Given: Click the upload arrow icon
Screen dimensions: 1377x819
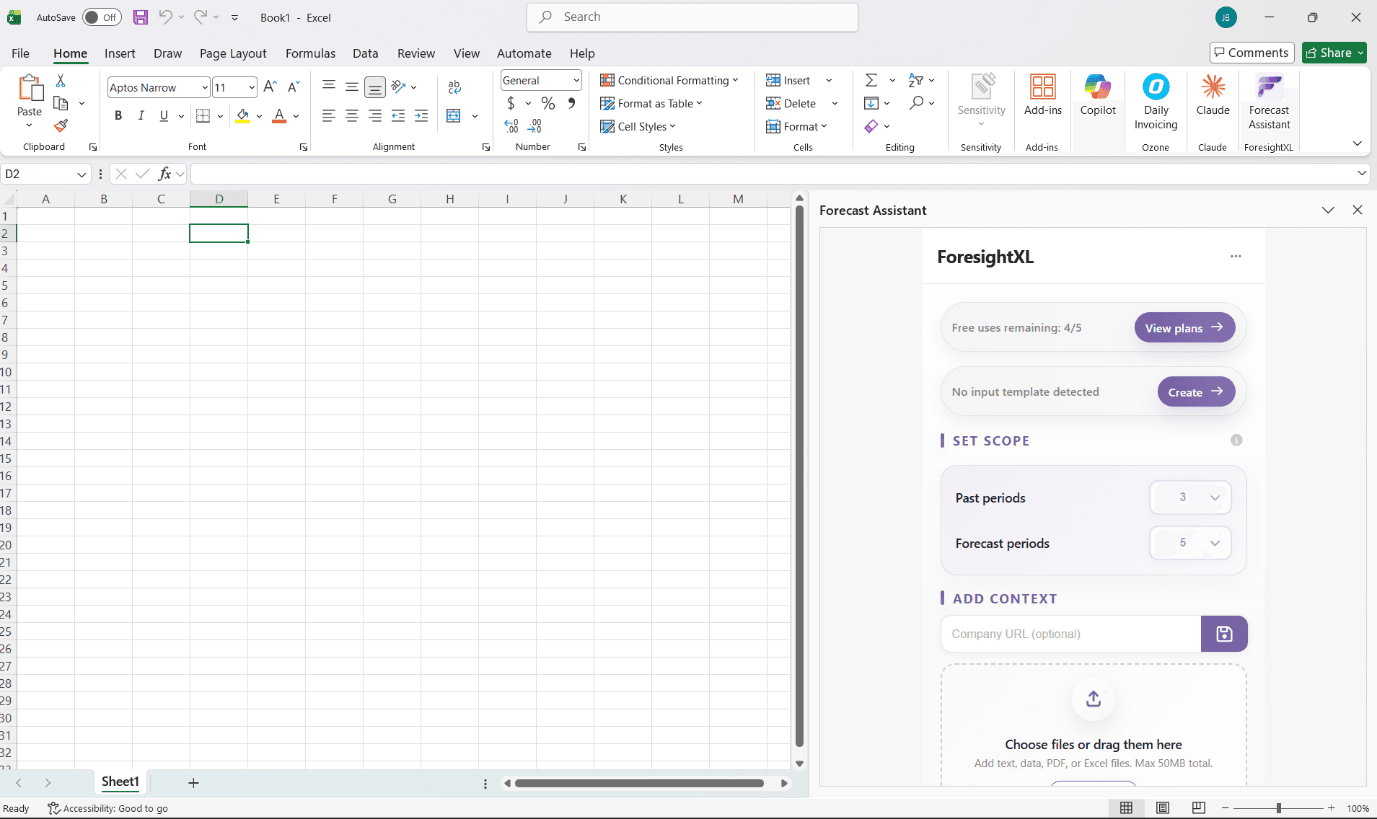Looking at the screenshot, I should click(x=1093, y=699).
